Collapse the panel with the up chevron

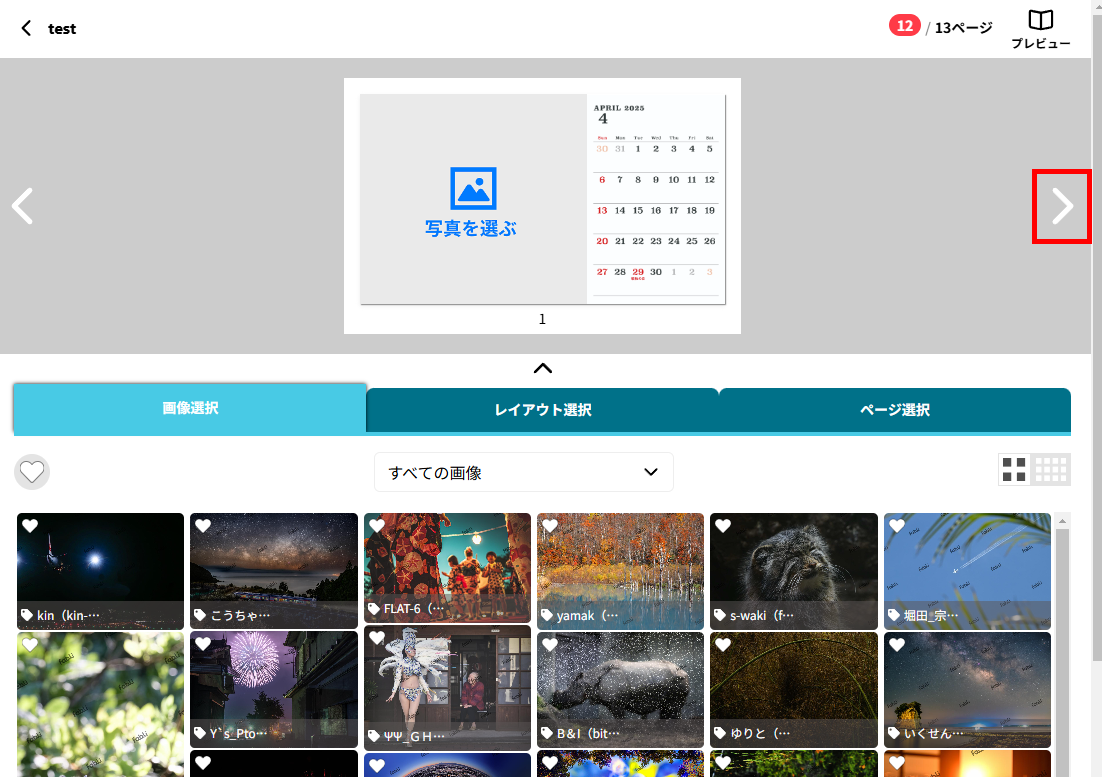[542, 368]
